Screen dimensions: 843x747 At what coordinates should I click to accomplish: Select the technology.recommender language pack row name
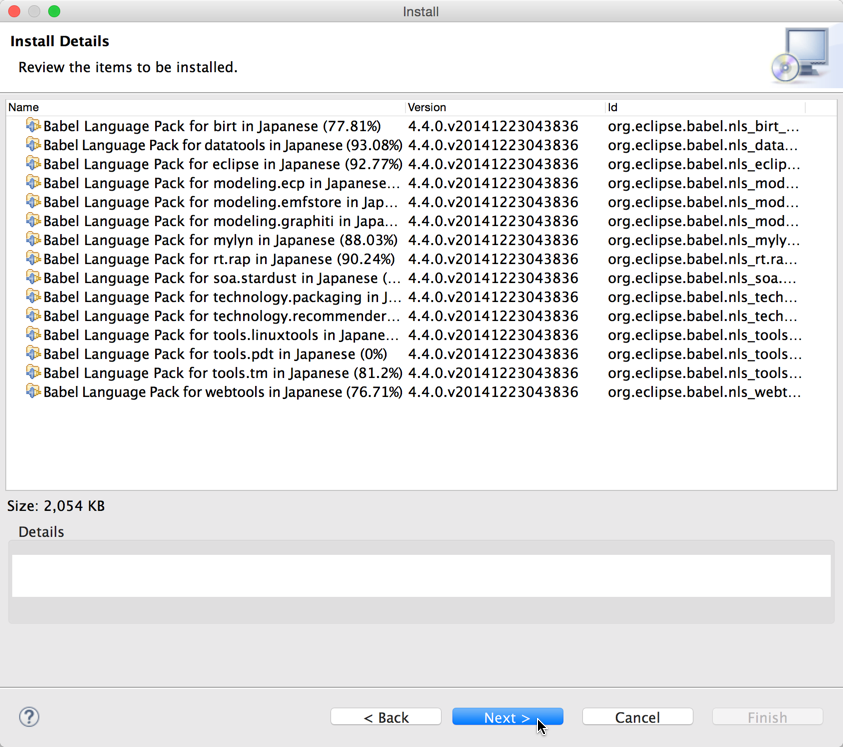coord(222,316)
